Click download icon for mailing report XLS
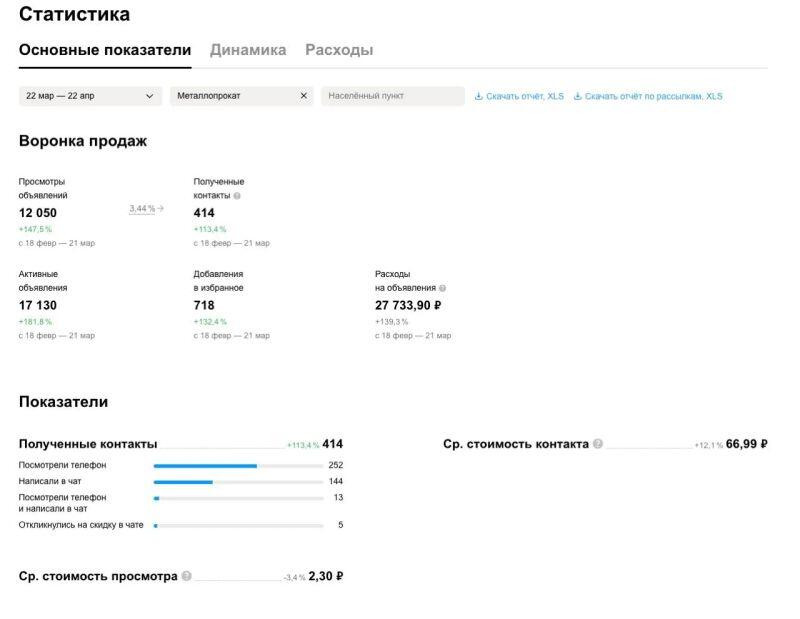The height and width of the screenshot is (619, 800). coord(577,97)
